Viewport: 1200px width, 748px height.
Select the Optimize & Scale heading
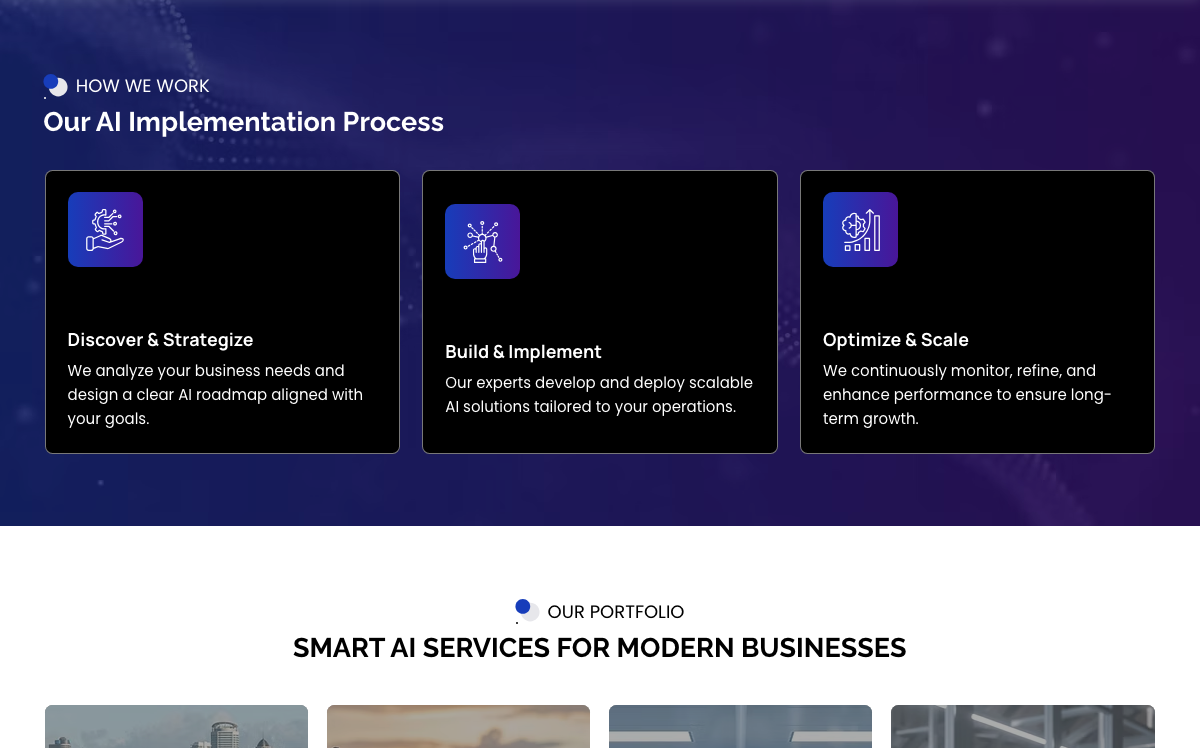[x=896, y=340]
